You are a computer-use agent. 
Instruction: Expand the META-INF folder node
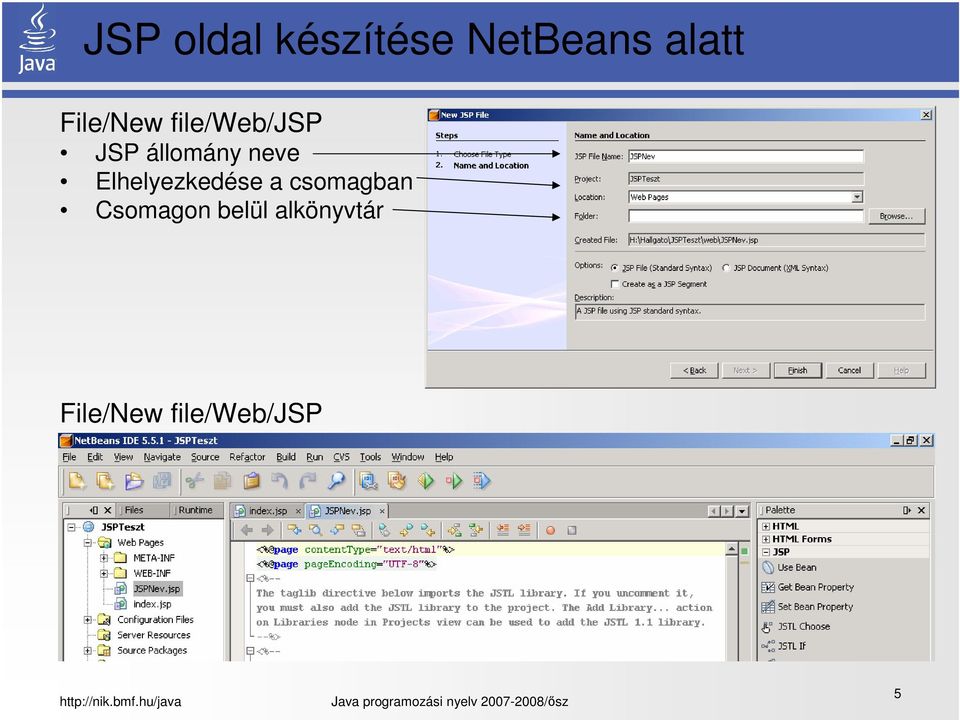[104, 558]
